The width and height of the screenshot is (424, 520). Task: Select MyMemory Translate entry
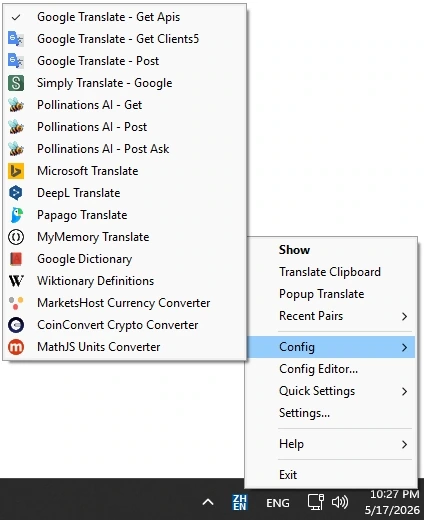[125, 237]
